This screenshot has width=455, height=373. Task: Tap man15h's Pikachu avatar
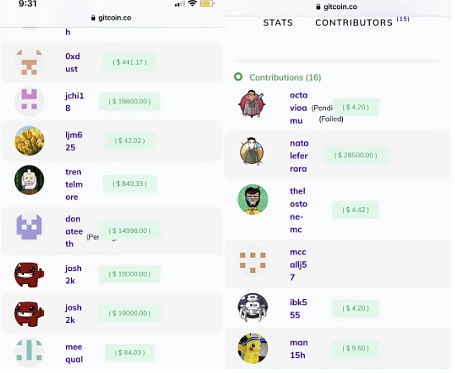253,348
